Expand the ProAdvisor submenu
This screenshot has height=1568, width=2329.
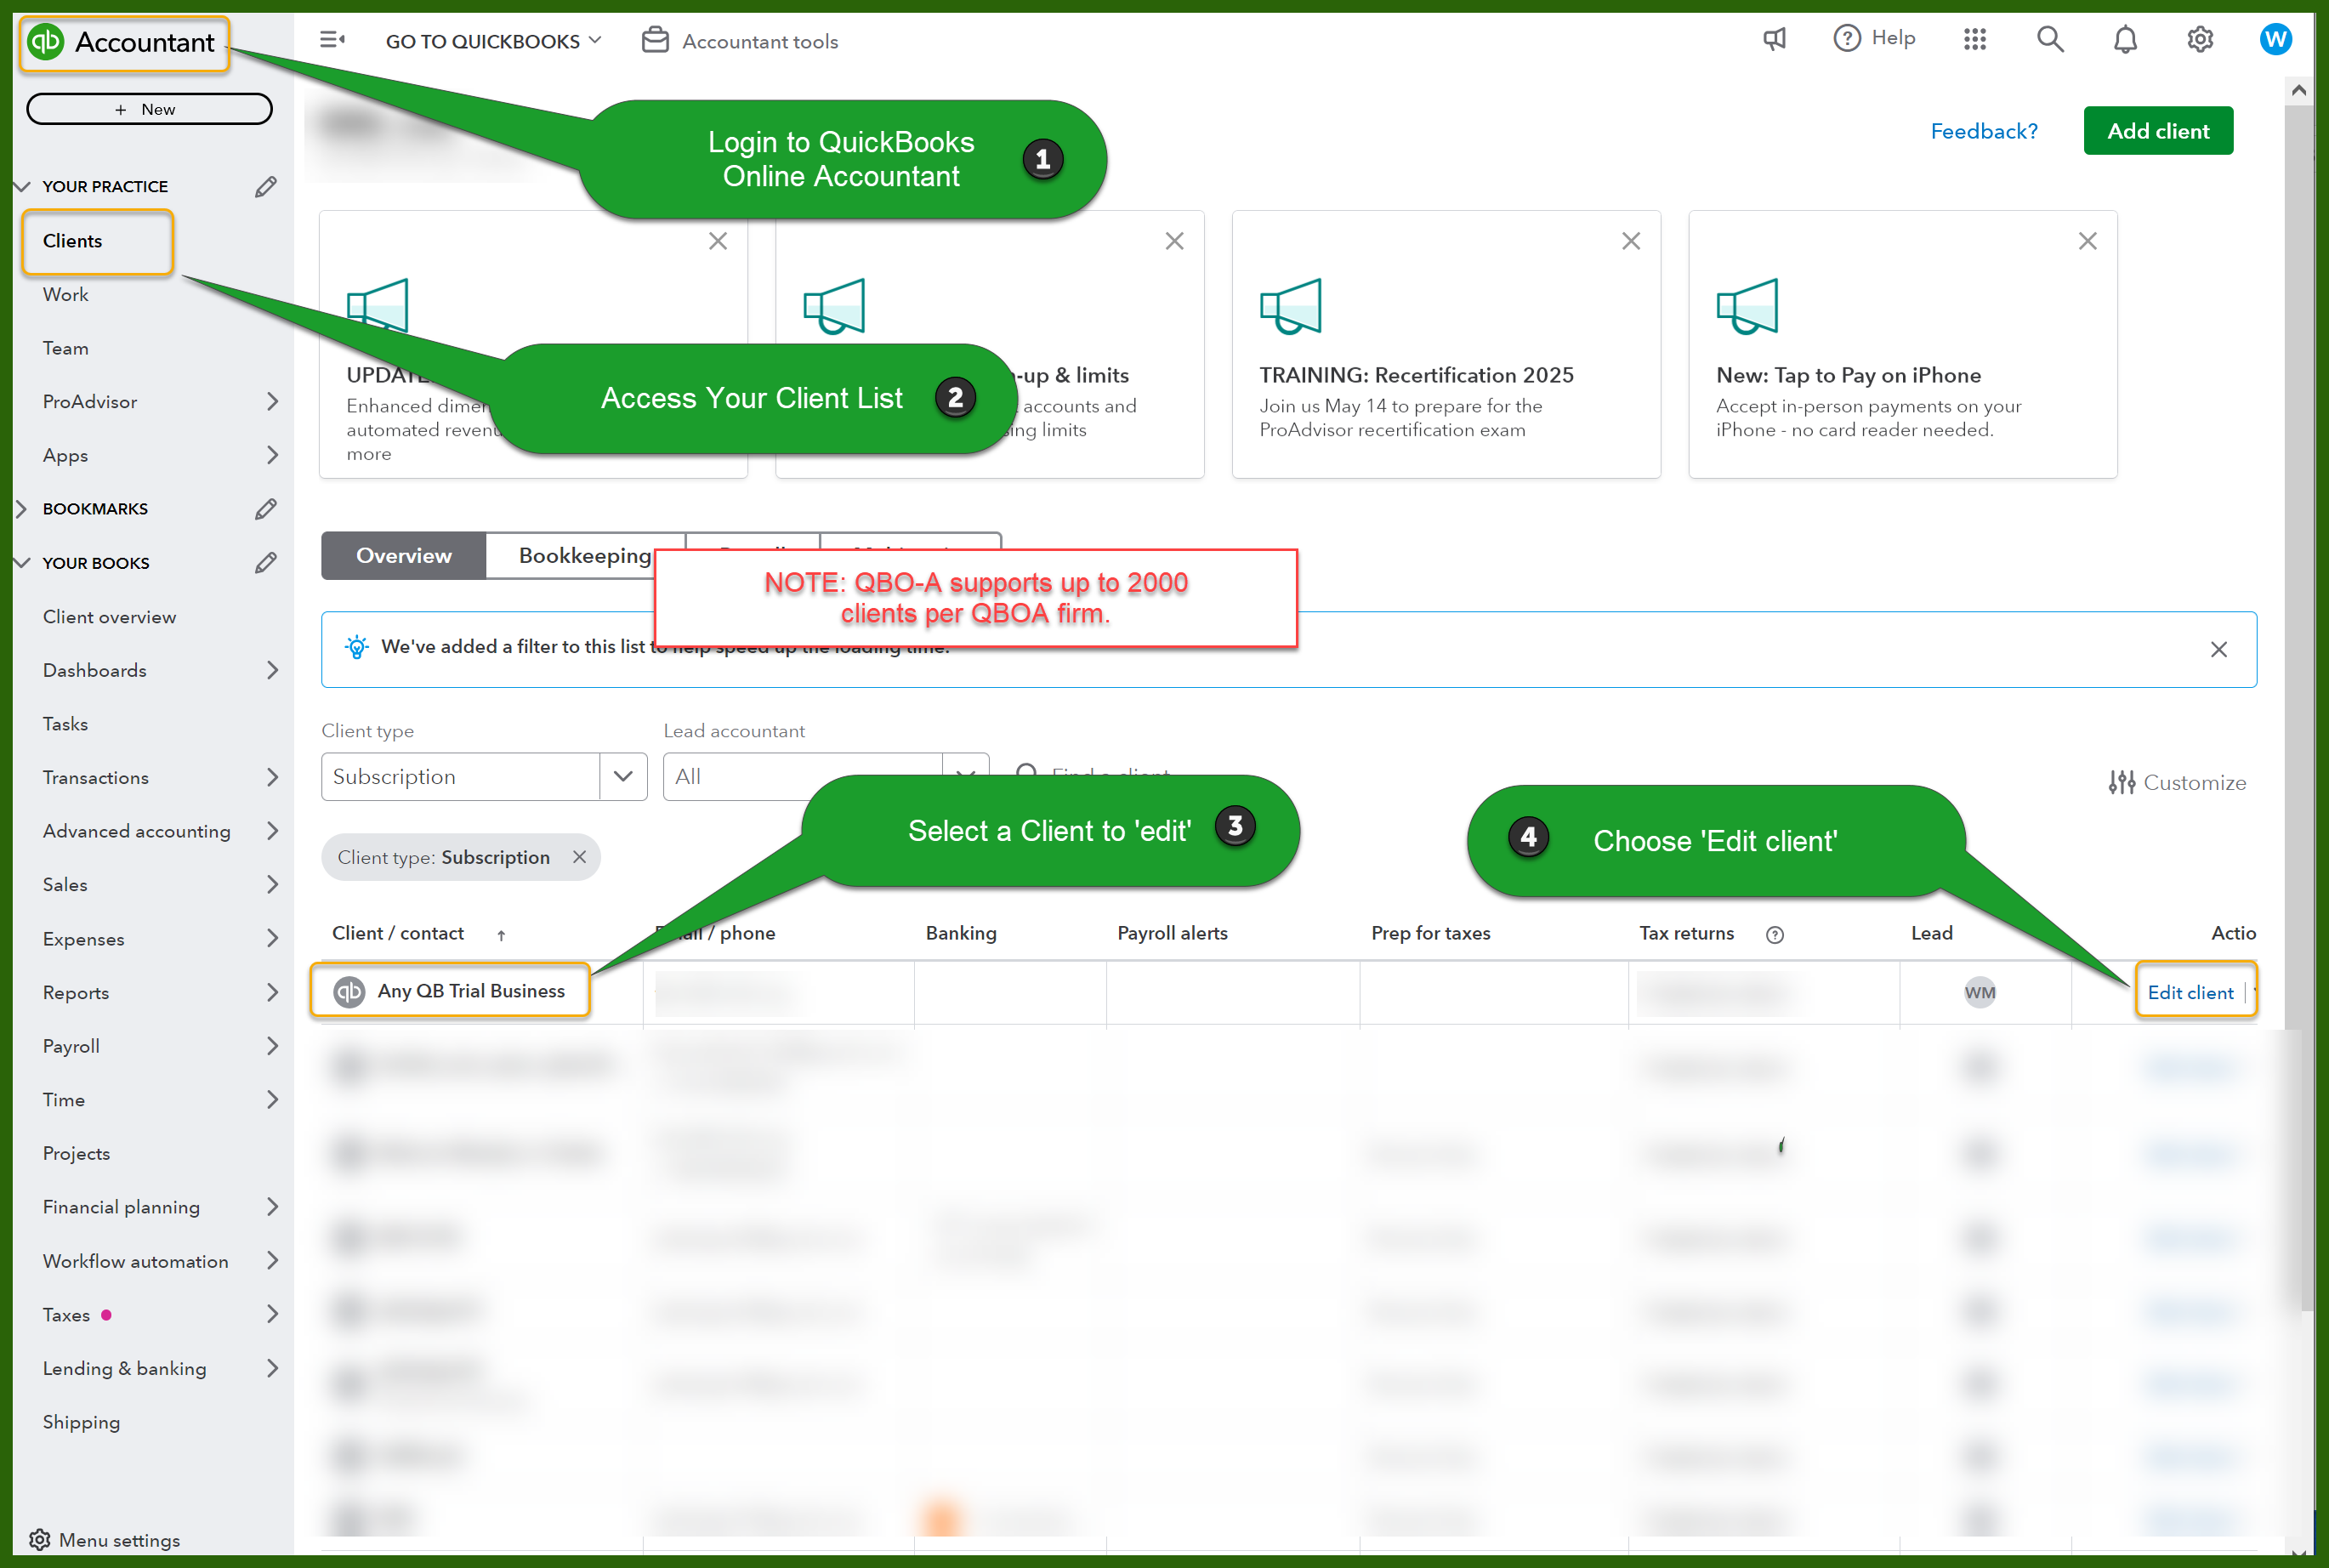pyautogui.click(x=273, y=401)
